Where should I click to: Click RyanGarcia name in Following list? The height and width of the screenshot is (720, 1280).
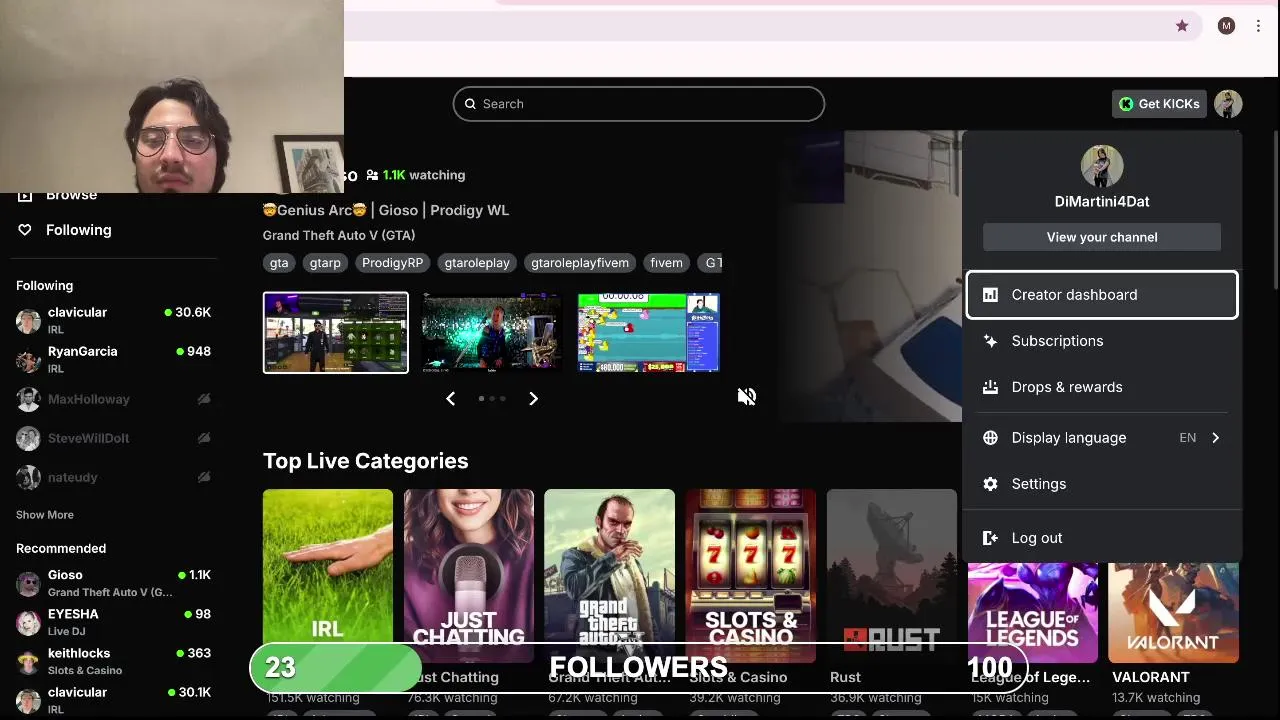click(83, 351)
